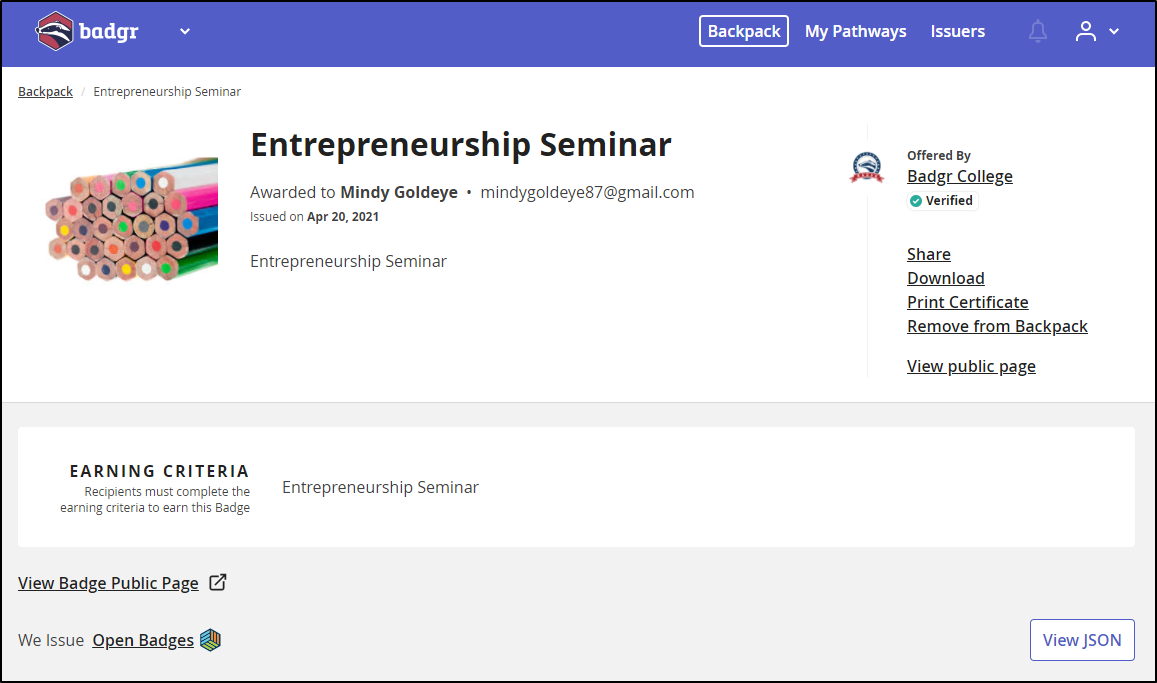Image resolution: width=1157 pixels, height=683 pixels.
Task: Open the Issuers menu item
Action: [957, 31]
